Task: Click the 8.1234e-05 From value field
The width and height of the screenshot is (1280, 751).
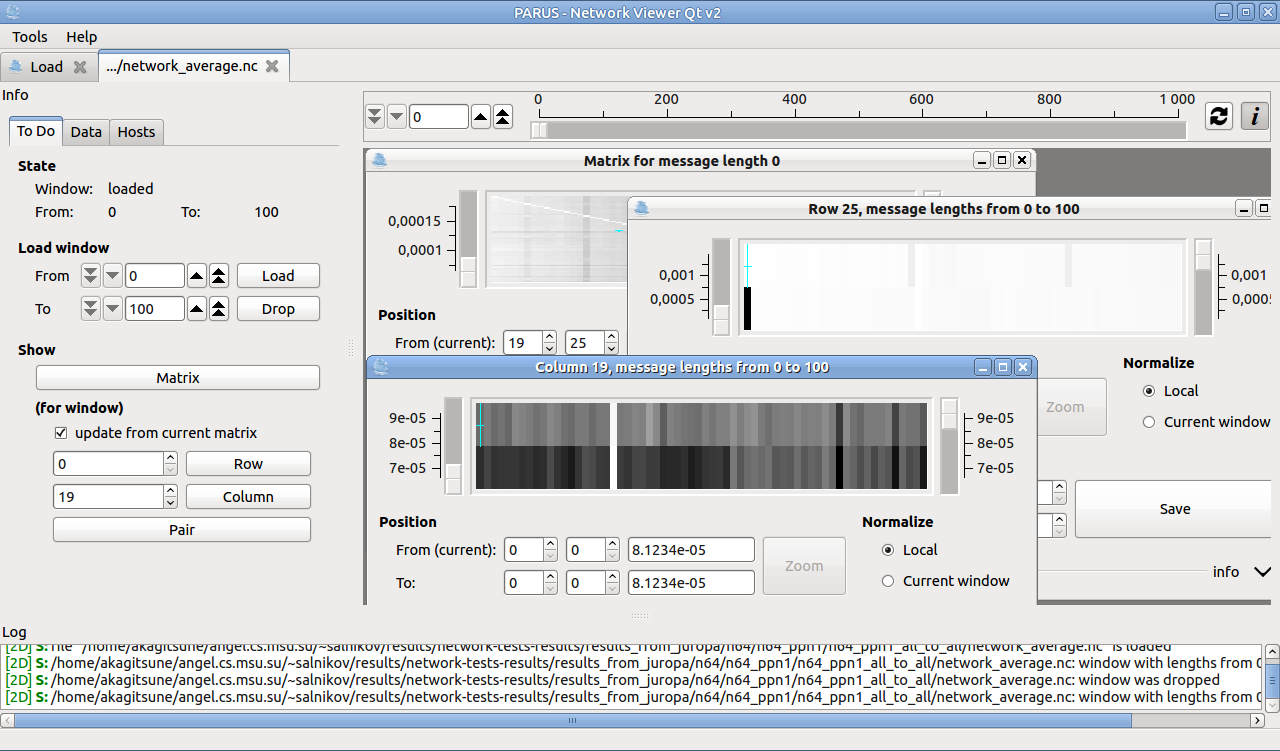Action: tap(691, 550)
